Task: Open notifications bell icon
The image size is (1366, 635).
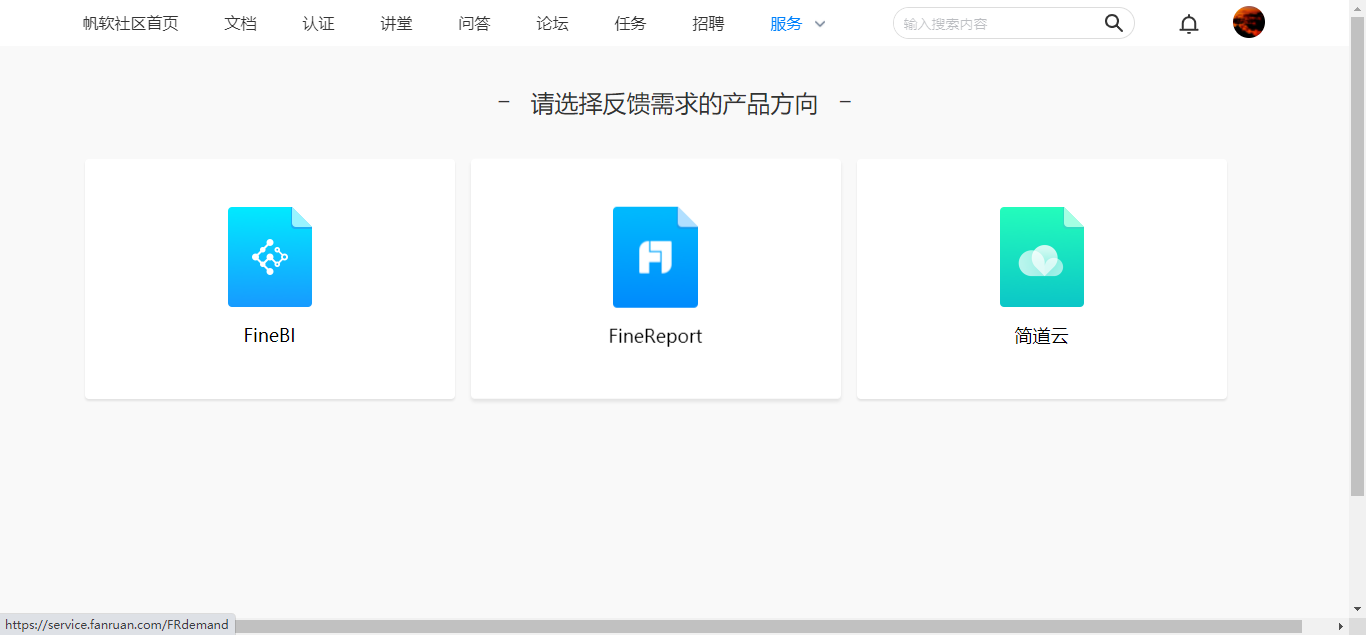Action: point(1189,24)
